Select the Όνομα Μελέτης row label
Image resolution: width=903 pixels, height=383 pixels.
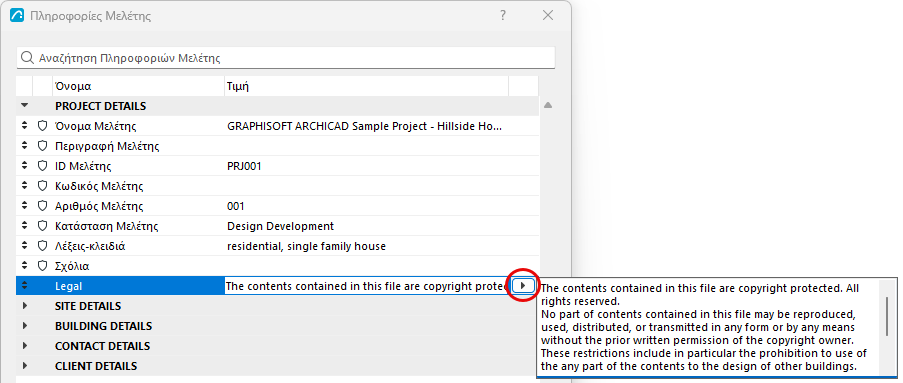tap(96, 126)
